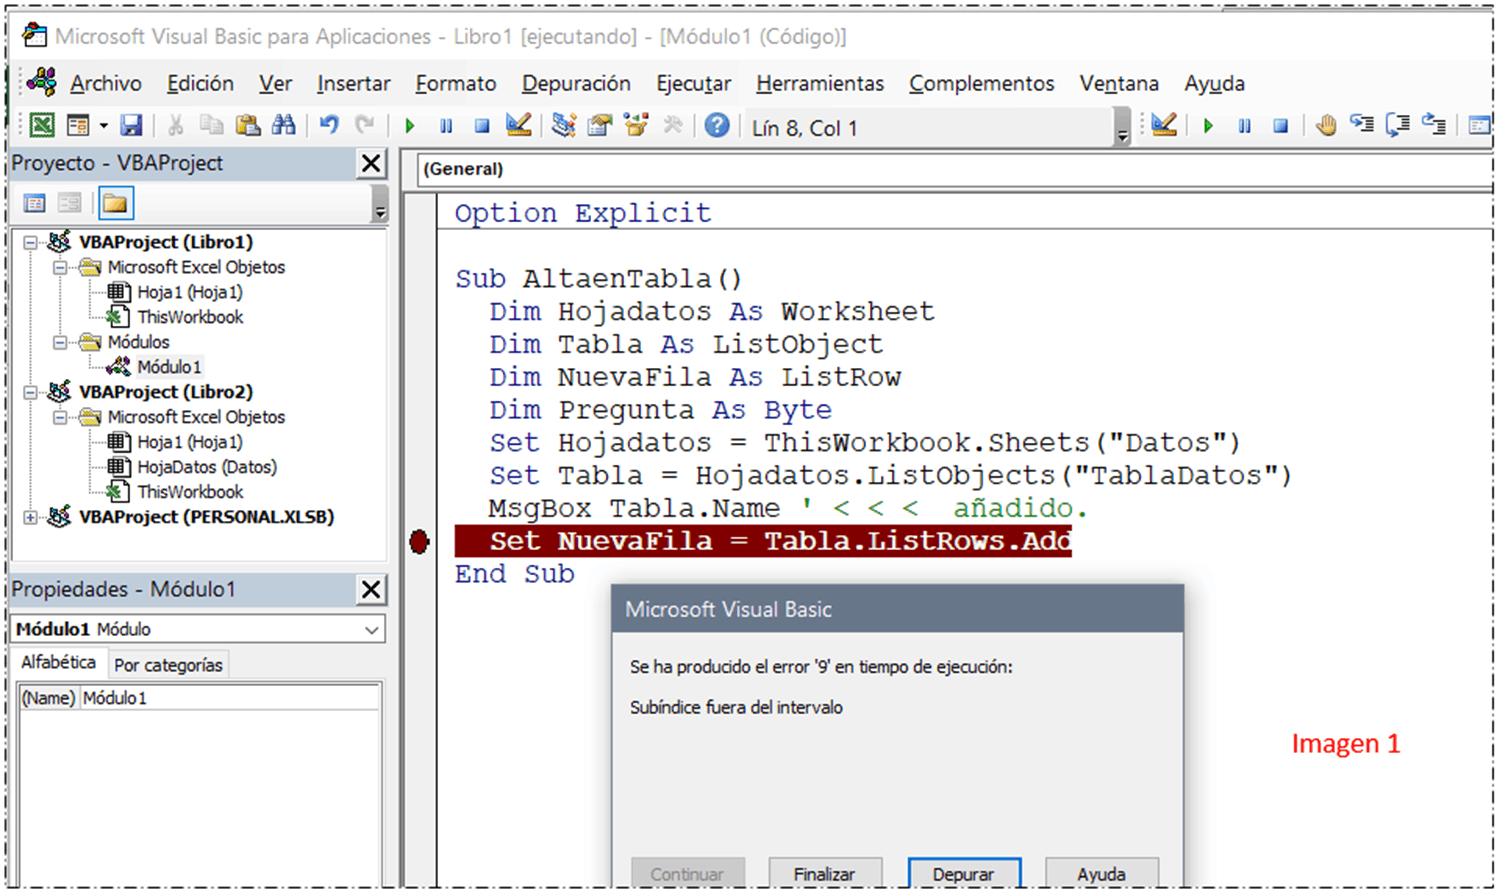Click the Step Into debug icon

pyautogui.click(x=1362, y=125)
